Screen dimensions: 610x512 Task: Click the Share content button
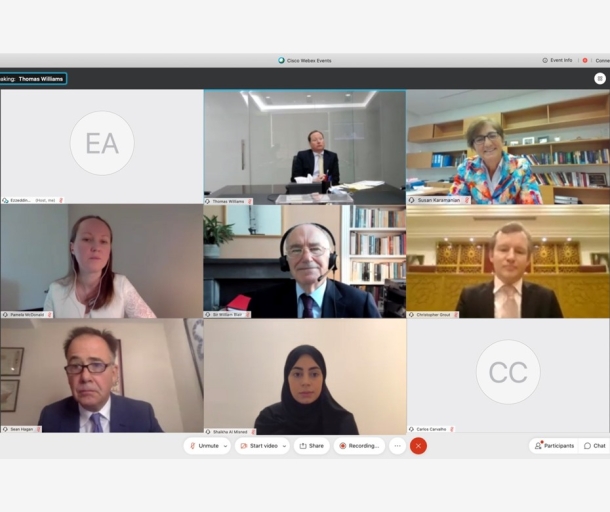click(x=312, y=446)
